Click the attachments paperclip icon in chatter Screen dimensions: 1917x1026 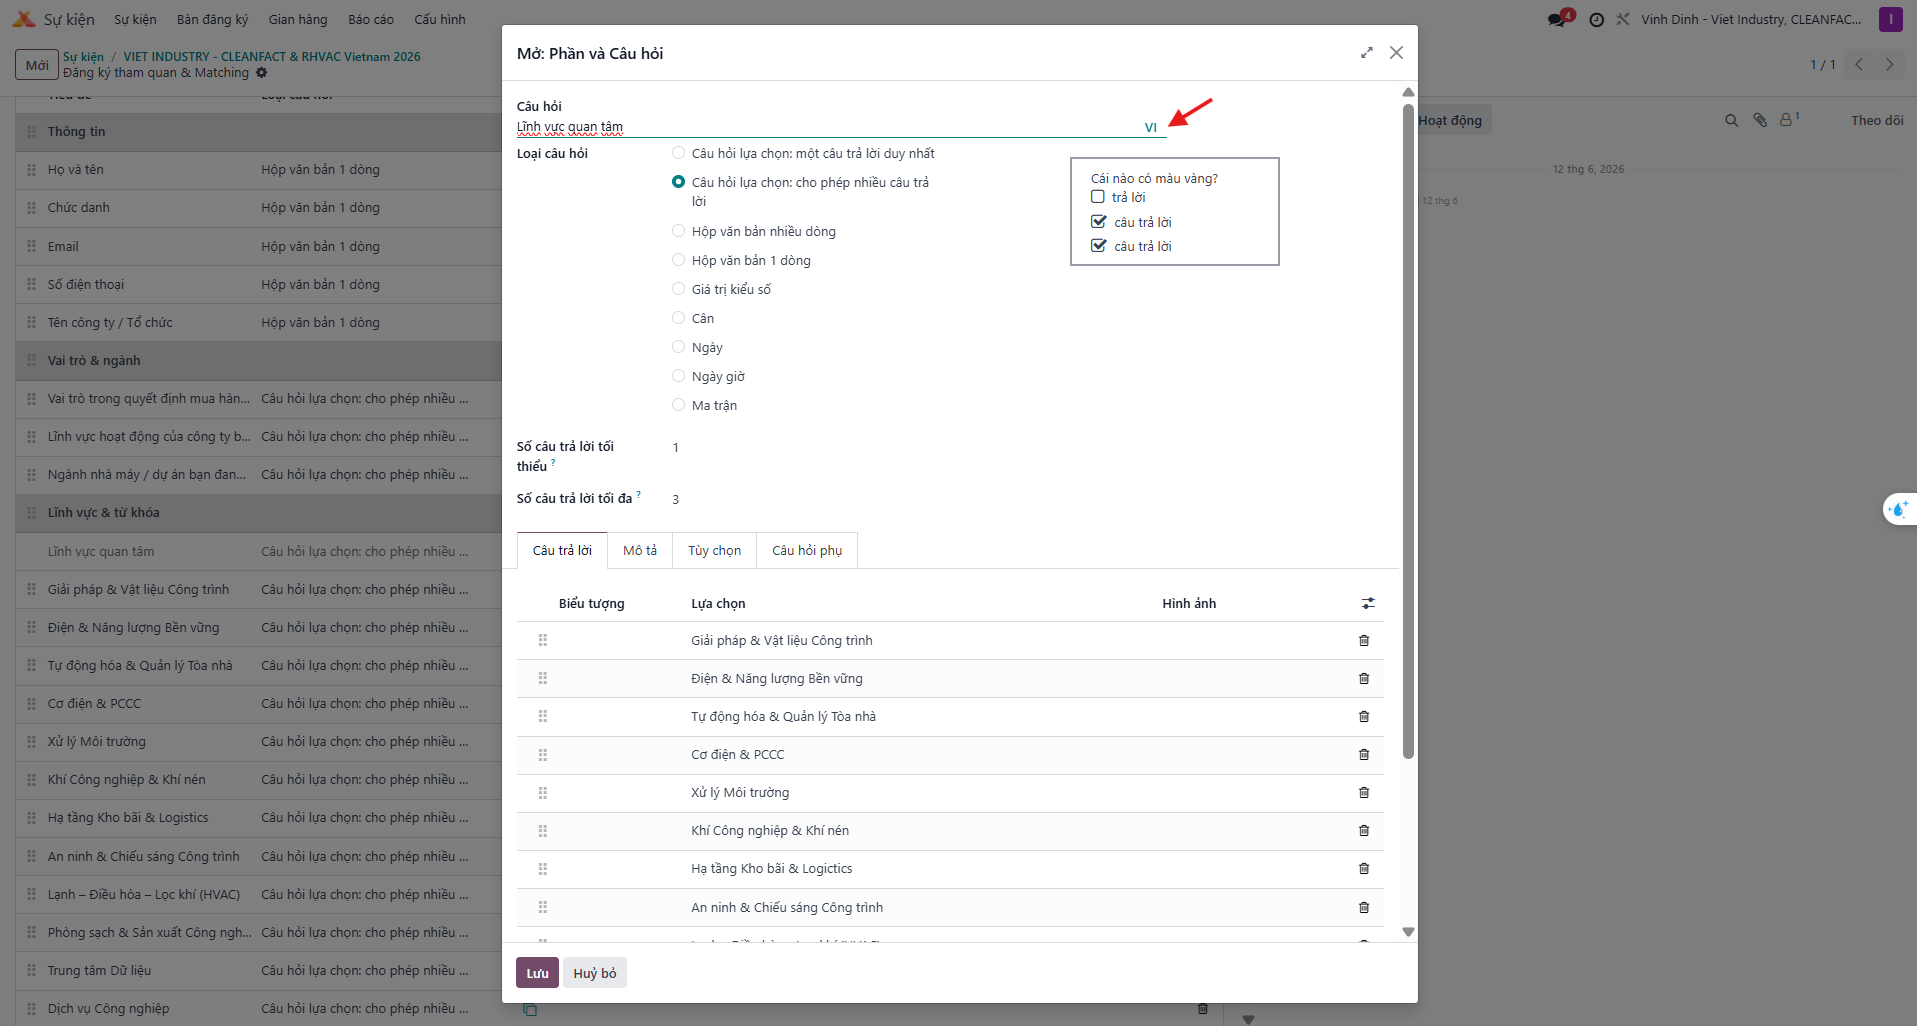pyautogui.click(x=1760, y=120)
